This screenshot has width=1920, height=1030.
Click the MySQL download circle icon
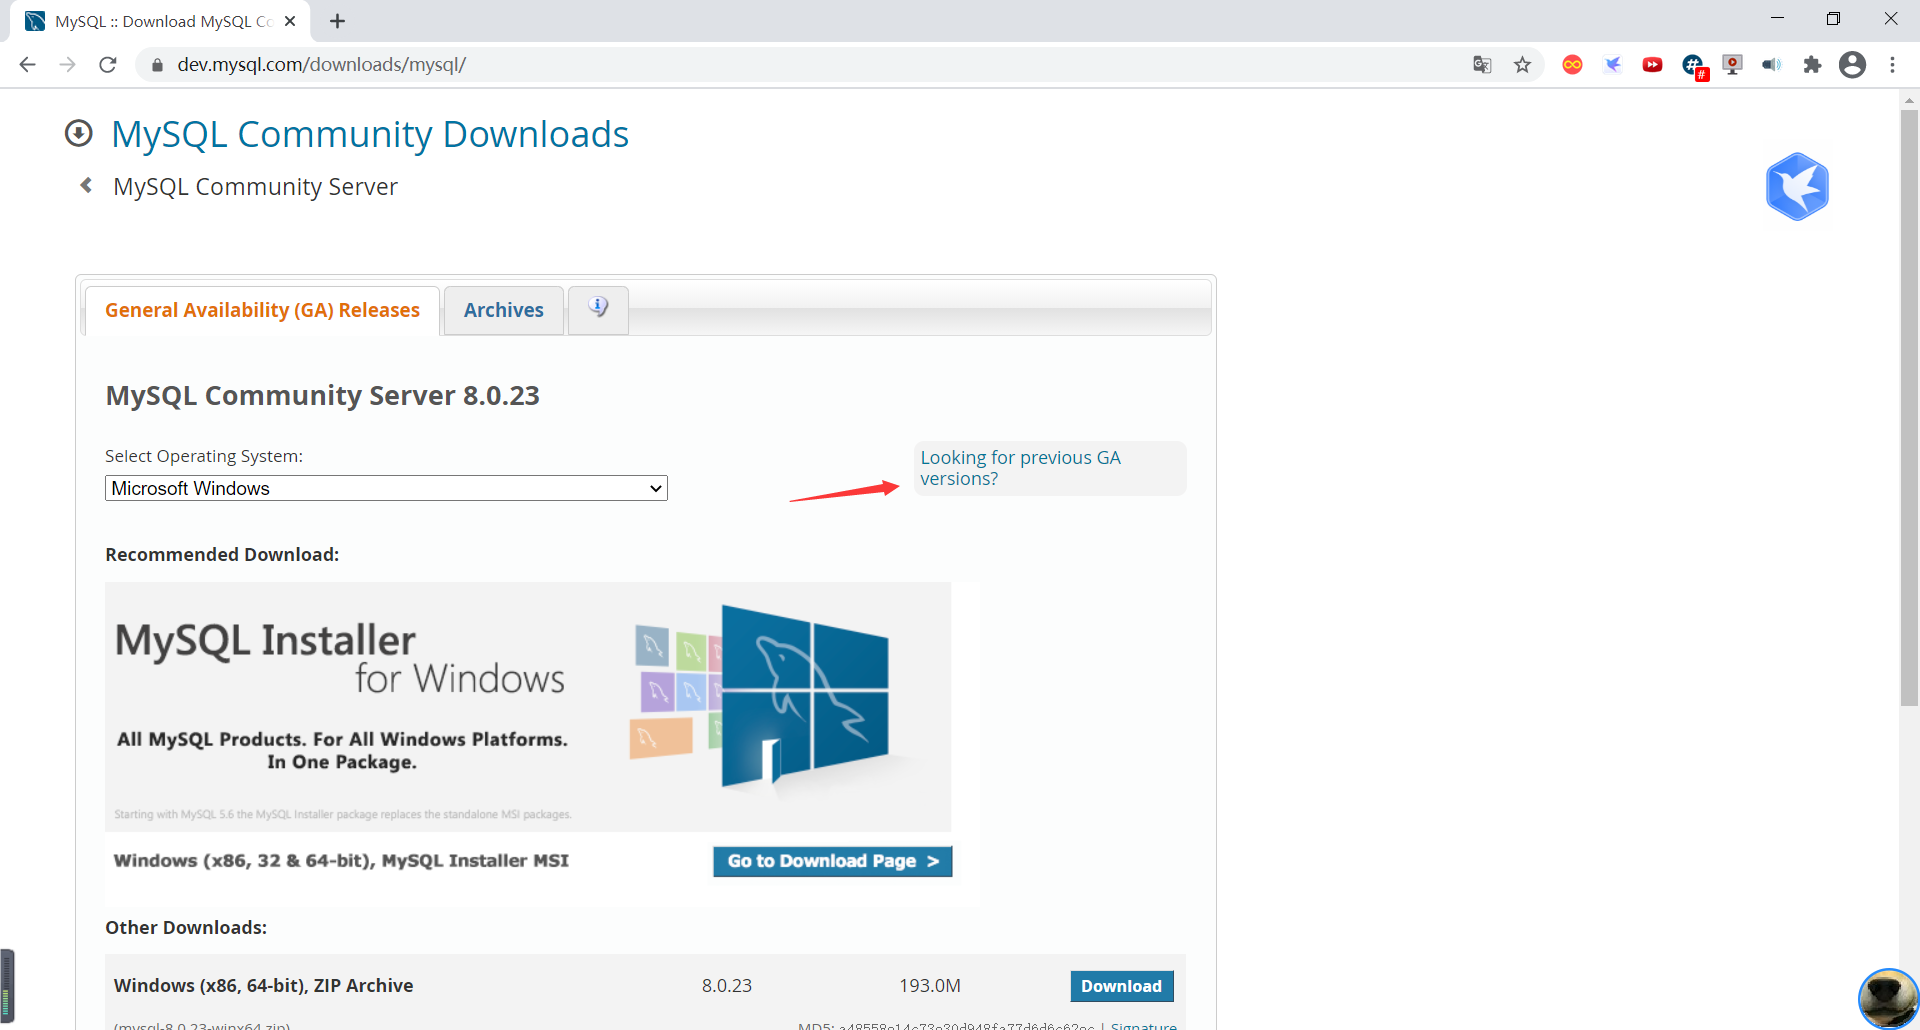tap(78, 133)
